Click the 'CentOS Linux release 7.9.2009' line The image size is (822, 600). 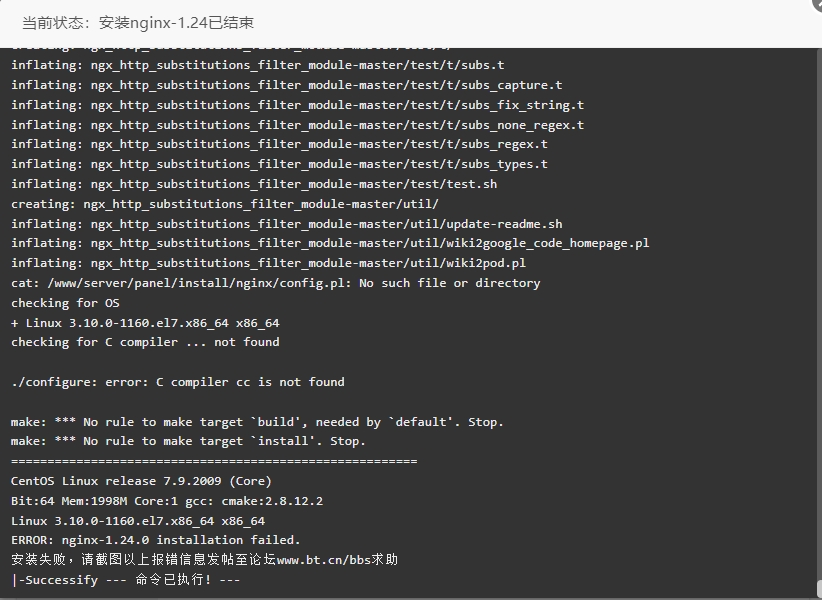(141, 481)
